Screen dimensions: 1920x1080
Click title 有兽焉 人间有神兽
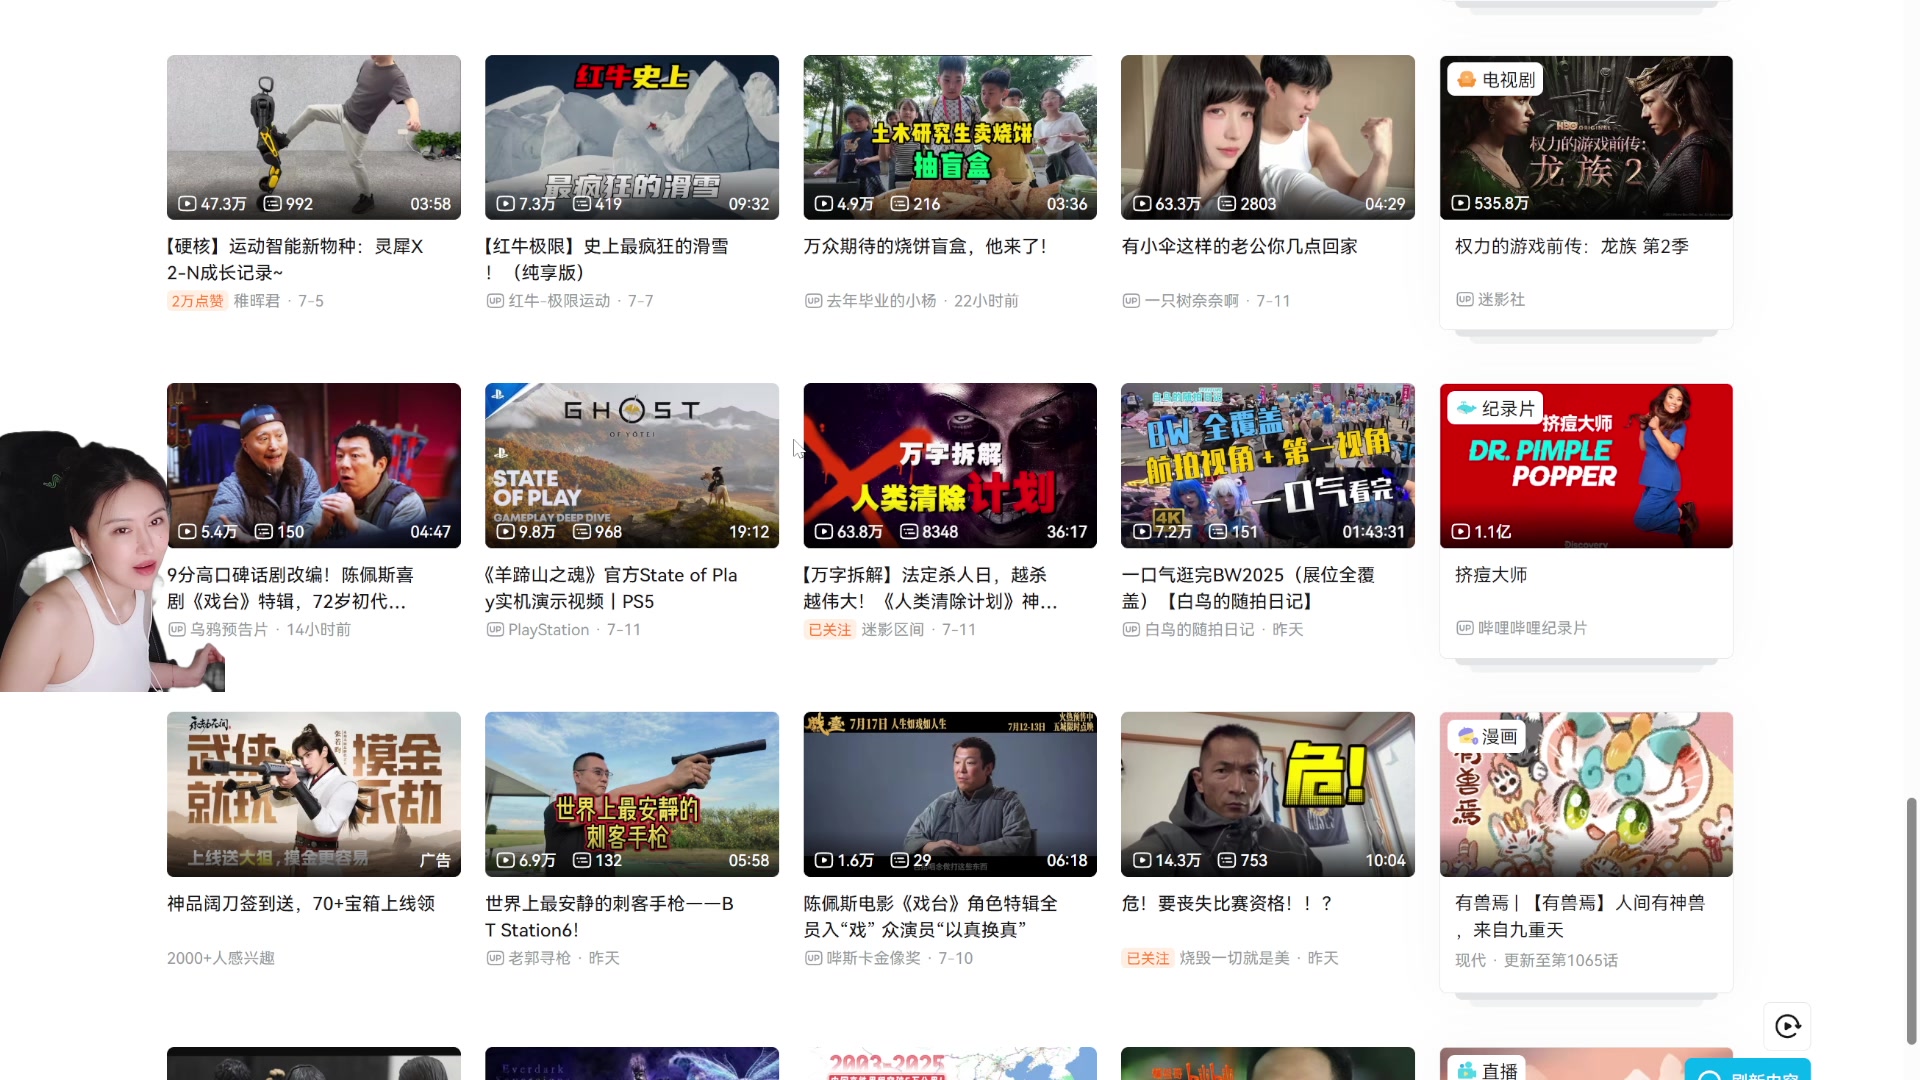tap(1580, 917)
